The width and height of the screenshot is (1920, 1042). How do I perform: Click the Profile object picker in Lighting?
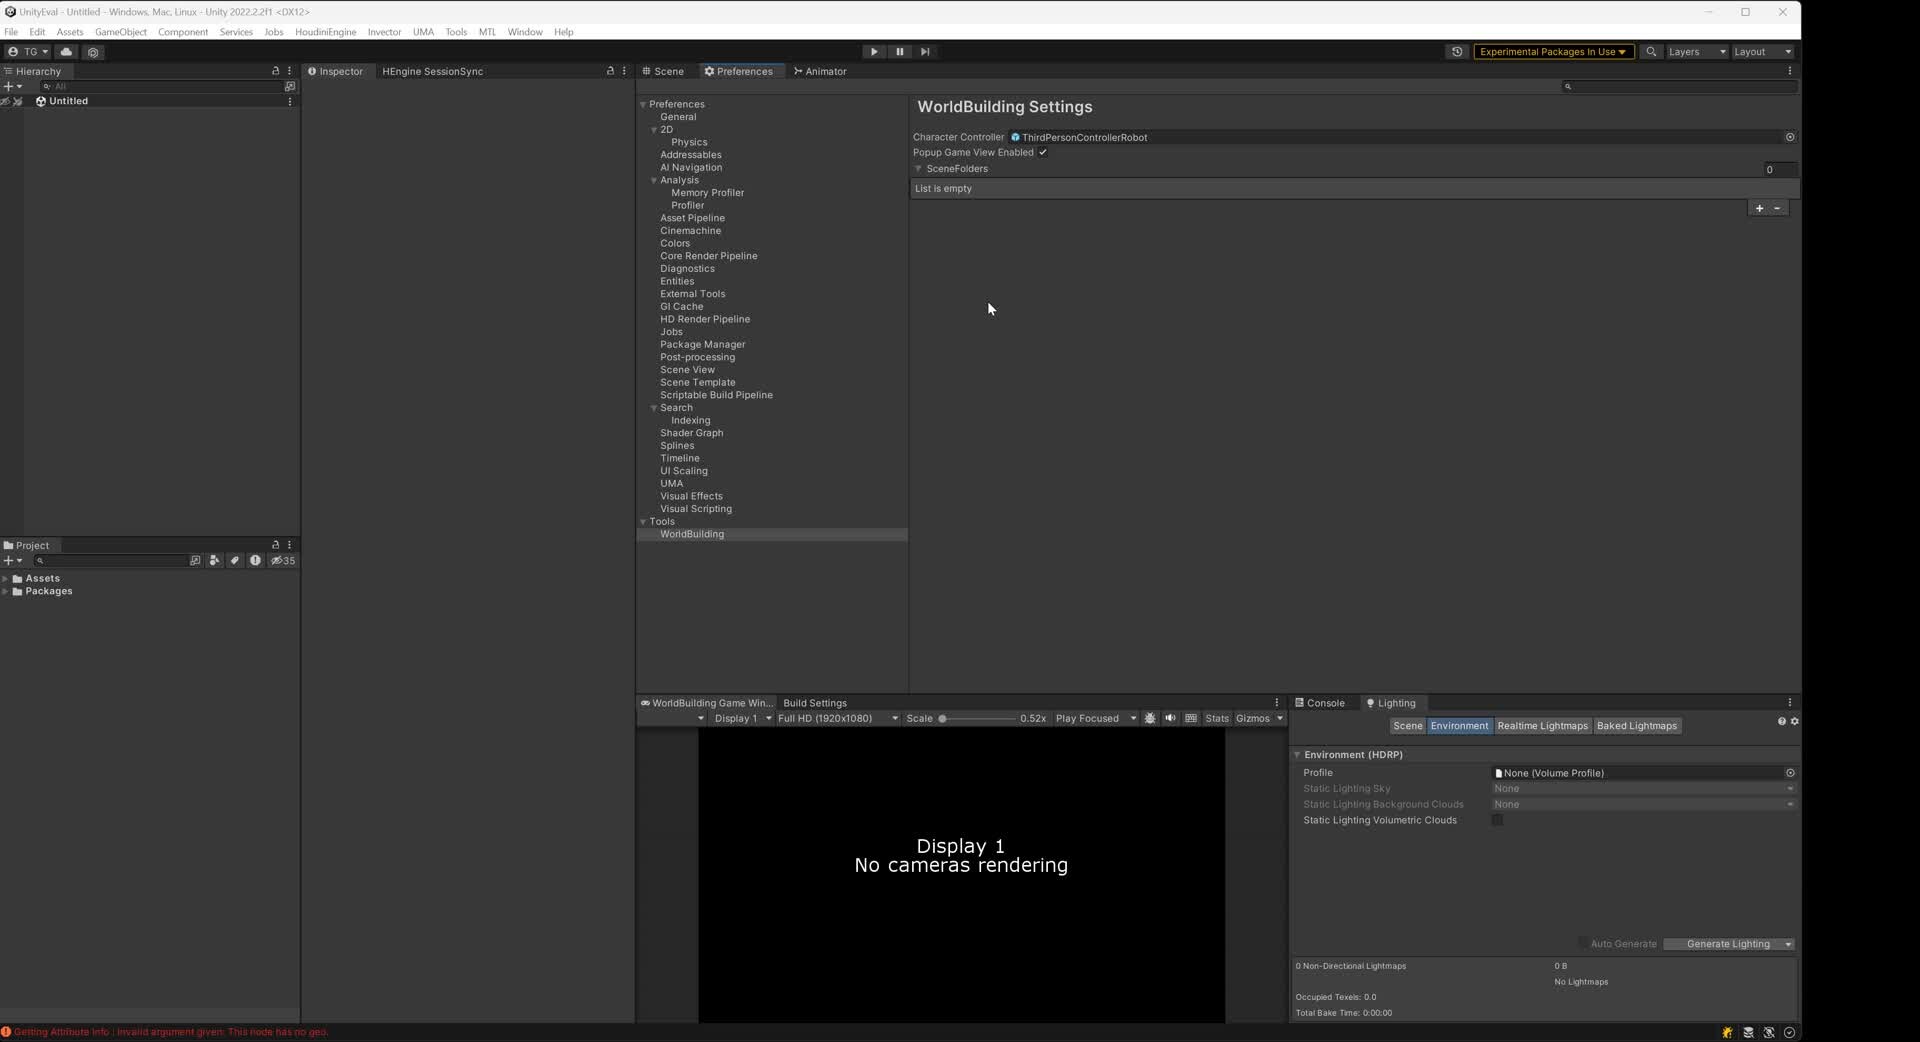point(1790,773)
